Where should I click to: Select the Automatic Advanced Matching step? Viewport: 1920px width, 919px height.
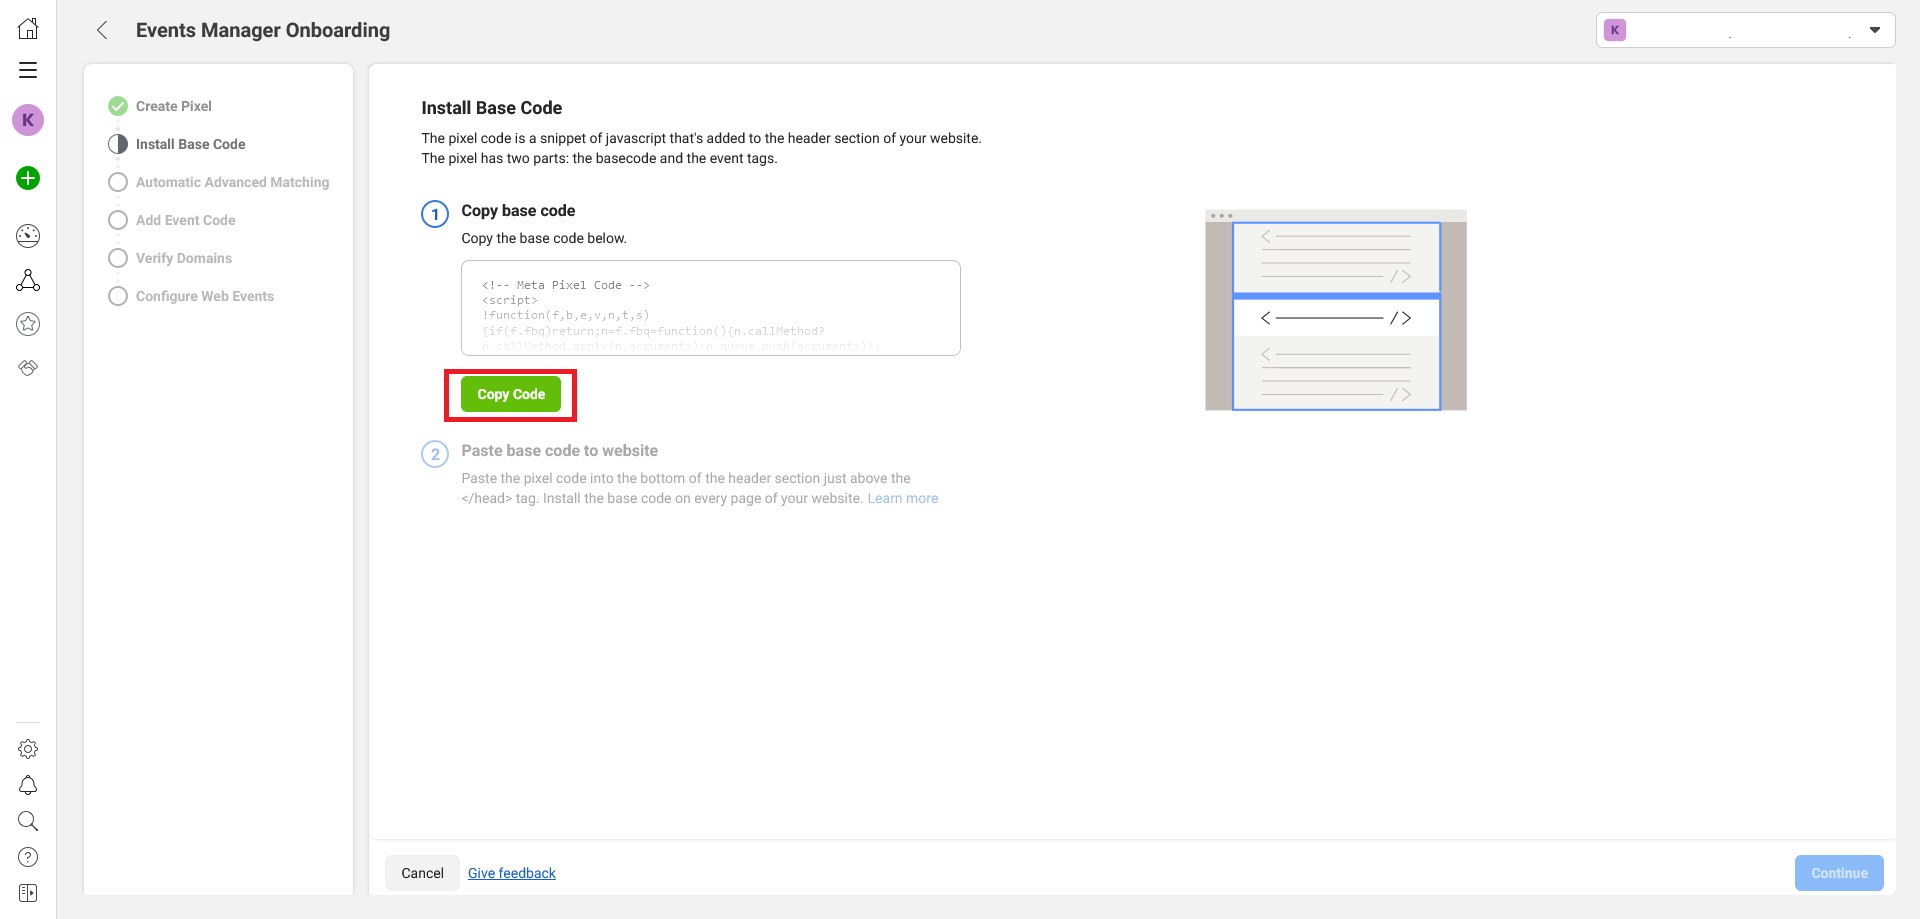(232, 182)
